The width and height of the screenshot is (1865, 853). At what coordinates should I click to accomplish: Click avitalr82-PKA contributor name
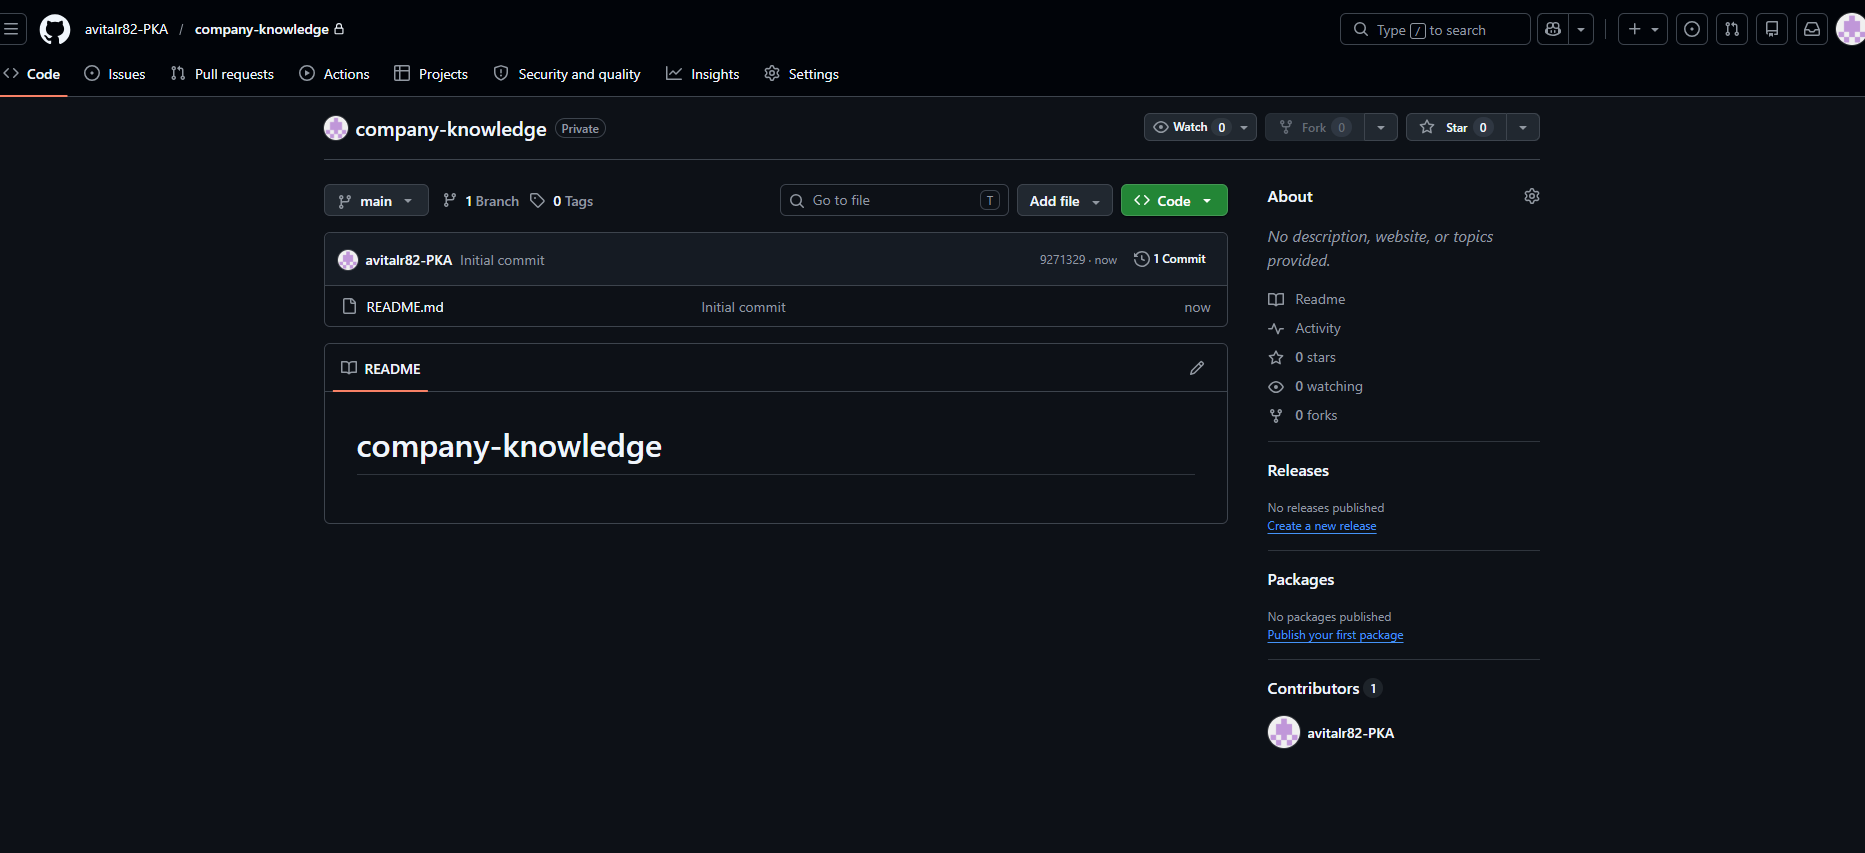point(1350,733)
